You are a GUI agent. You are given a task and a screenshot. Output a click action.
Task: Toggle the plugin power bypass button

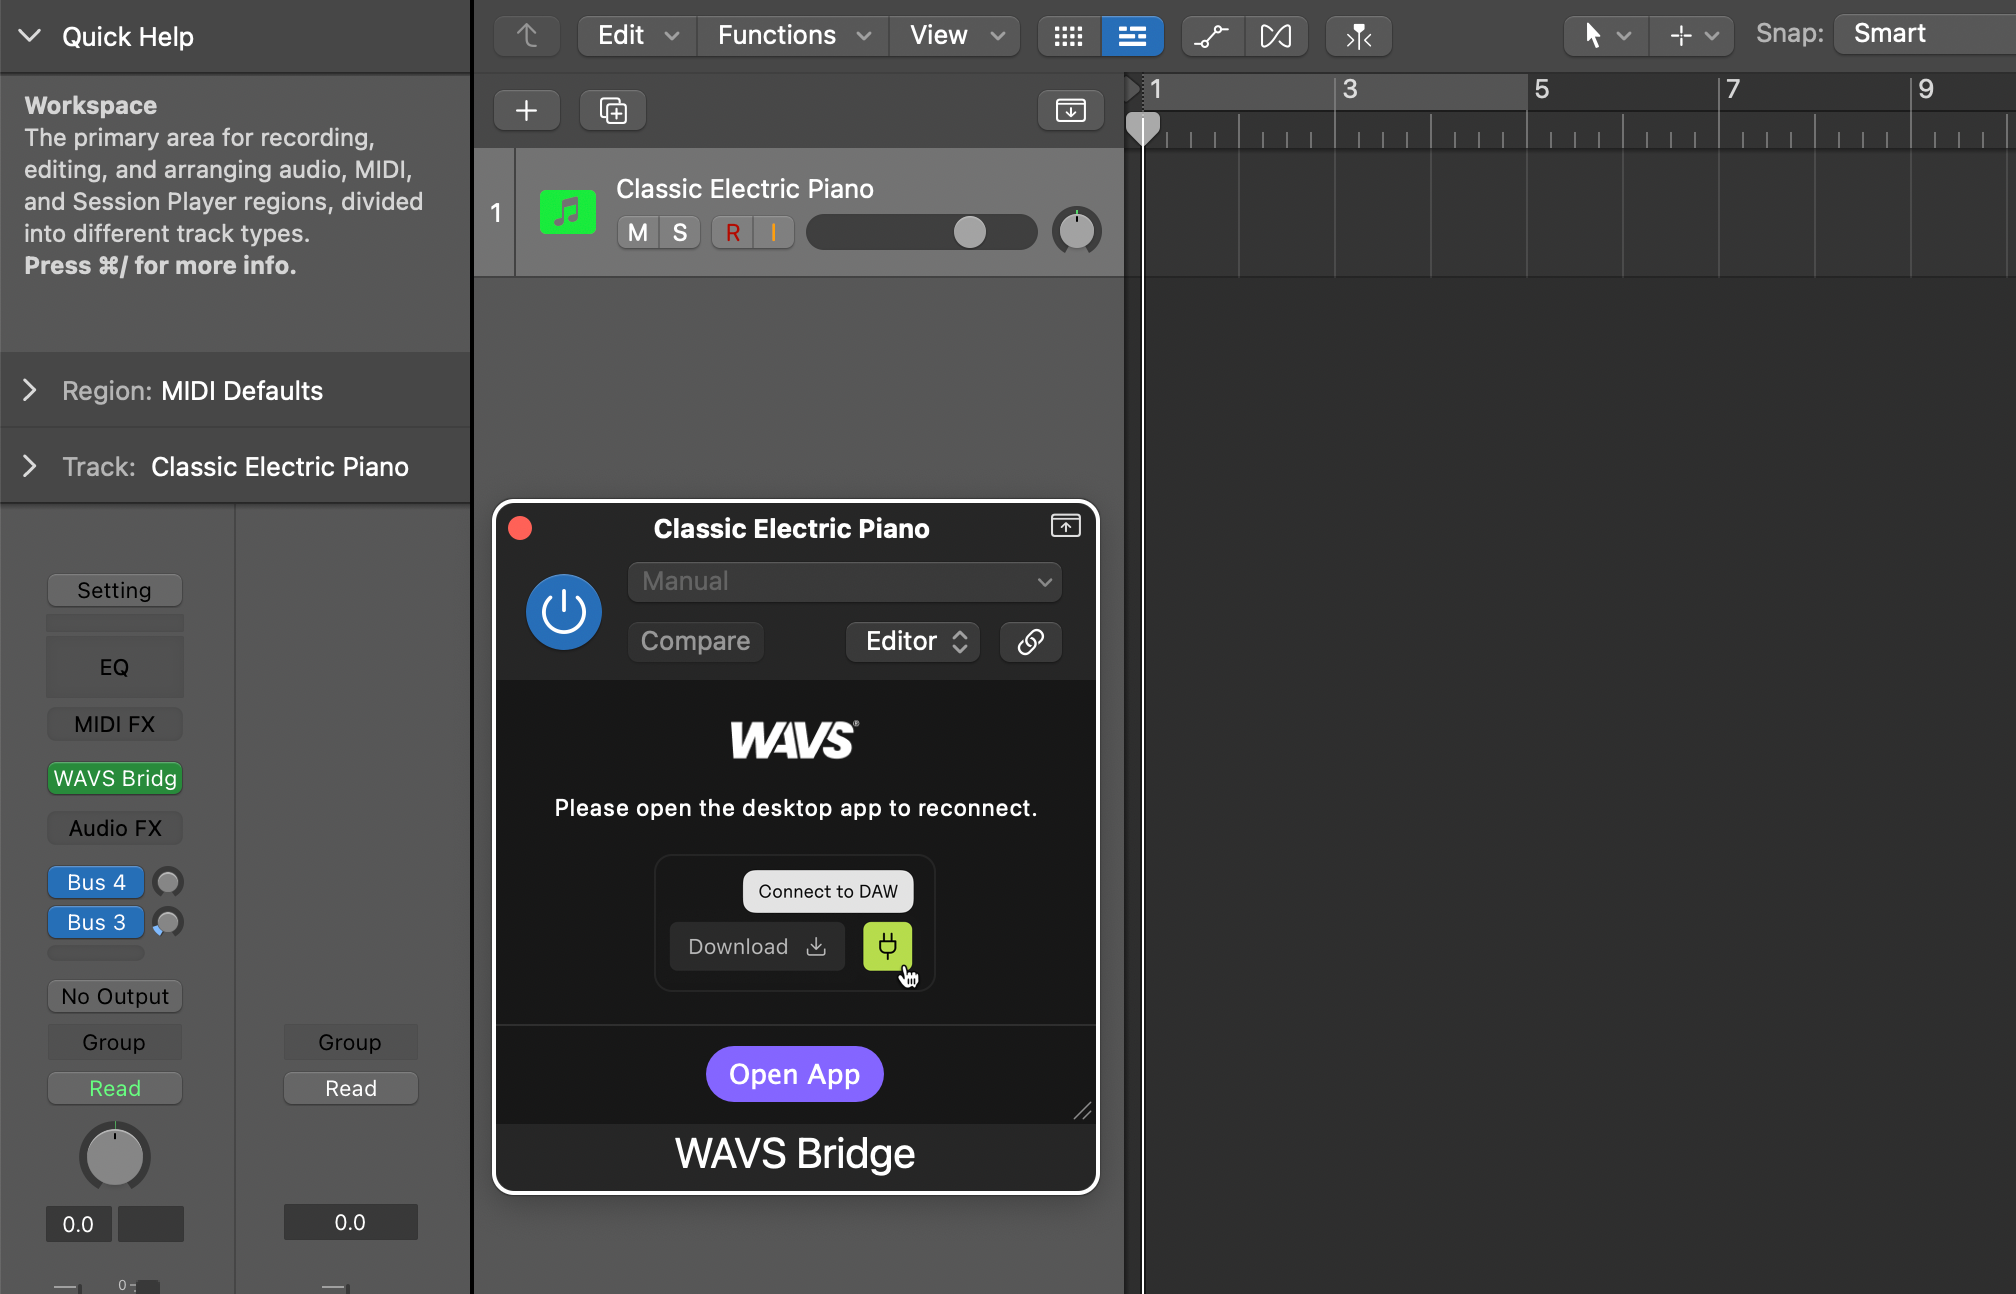[564, 612]
